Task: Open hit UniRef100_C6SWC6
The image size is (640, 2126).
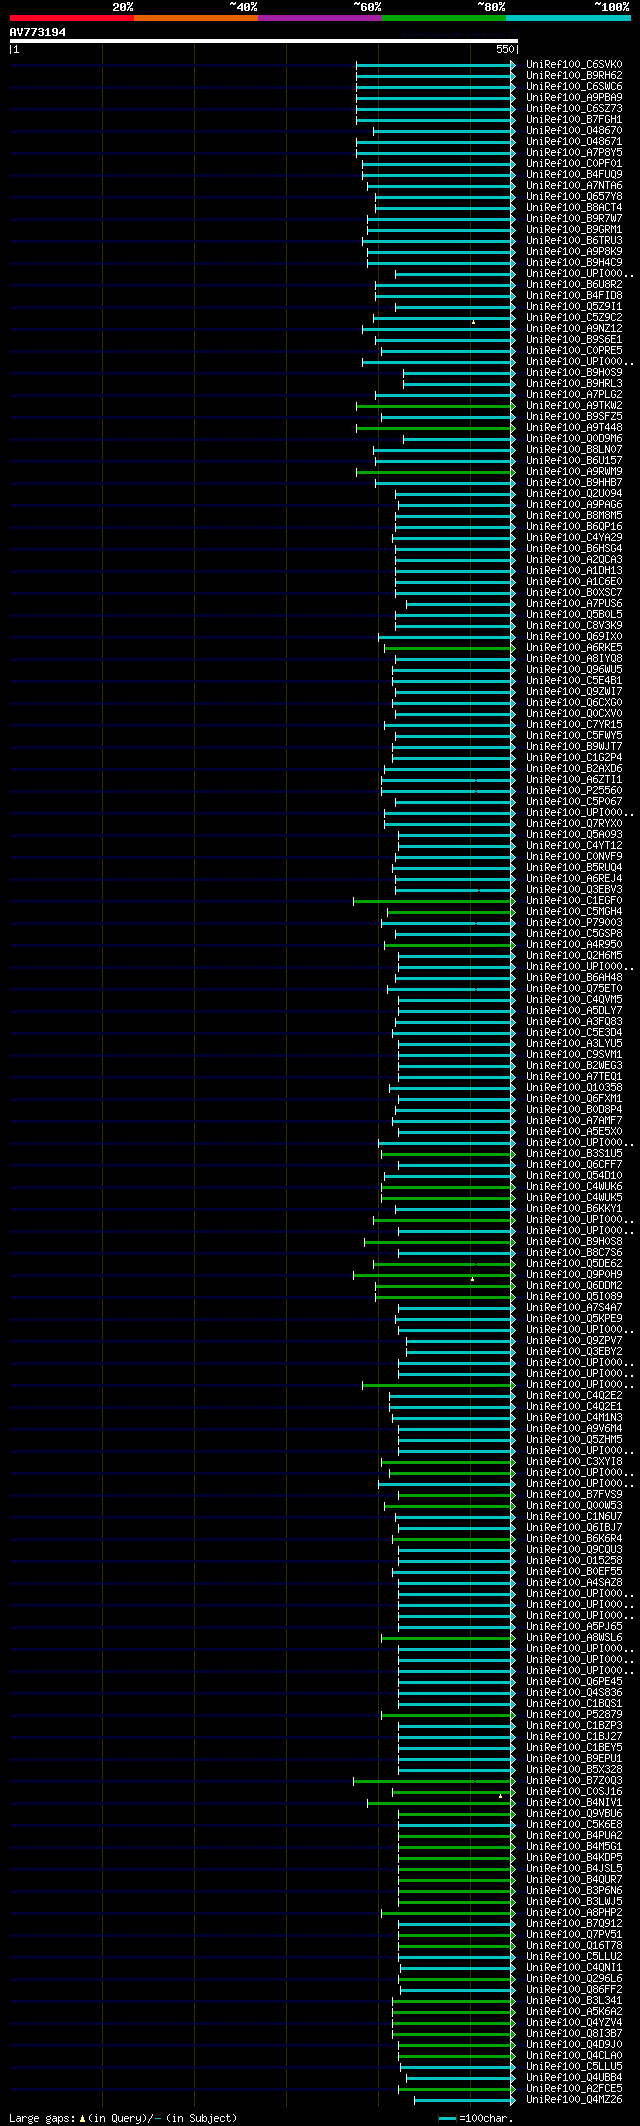Action: (574, 87)
